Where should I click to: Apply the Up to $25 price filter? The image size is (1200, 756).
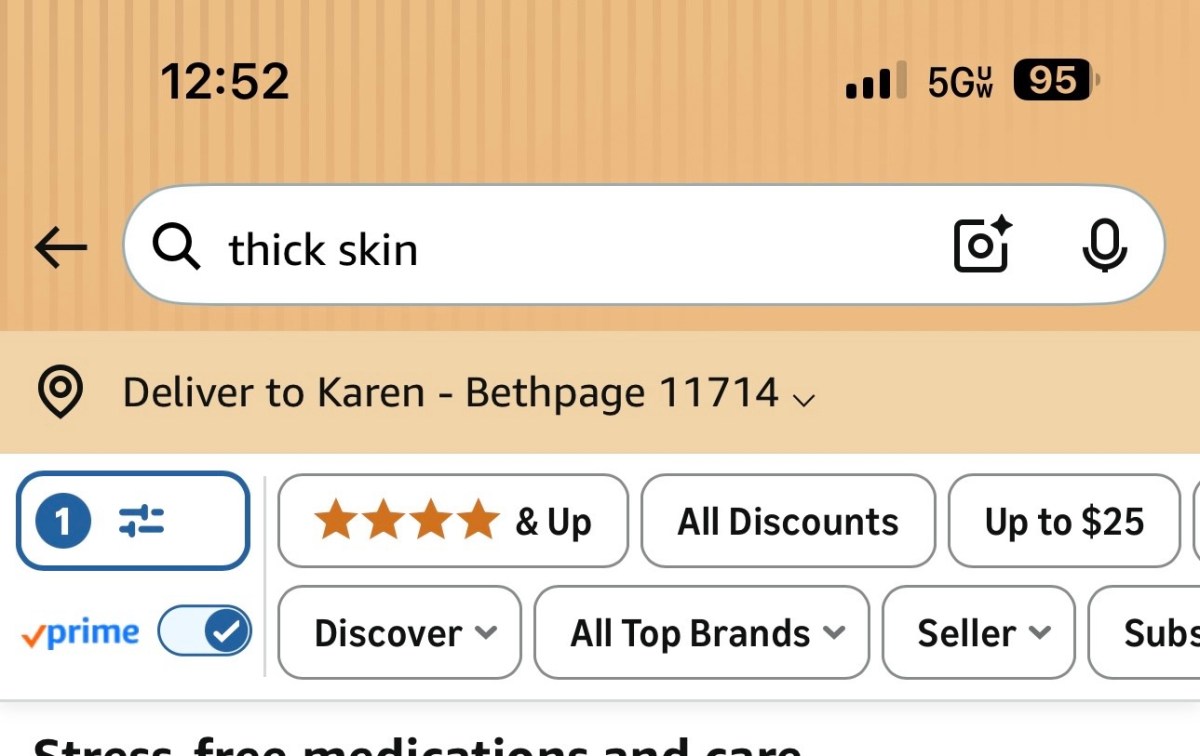pyautogui.click(x=1064, y=521)
